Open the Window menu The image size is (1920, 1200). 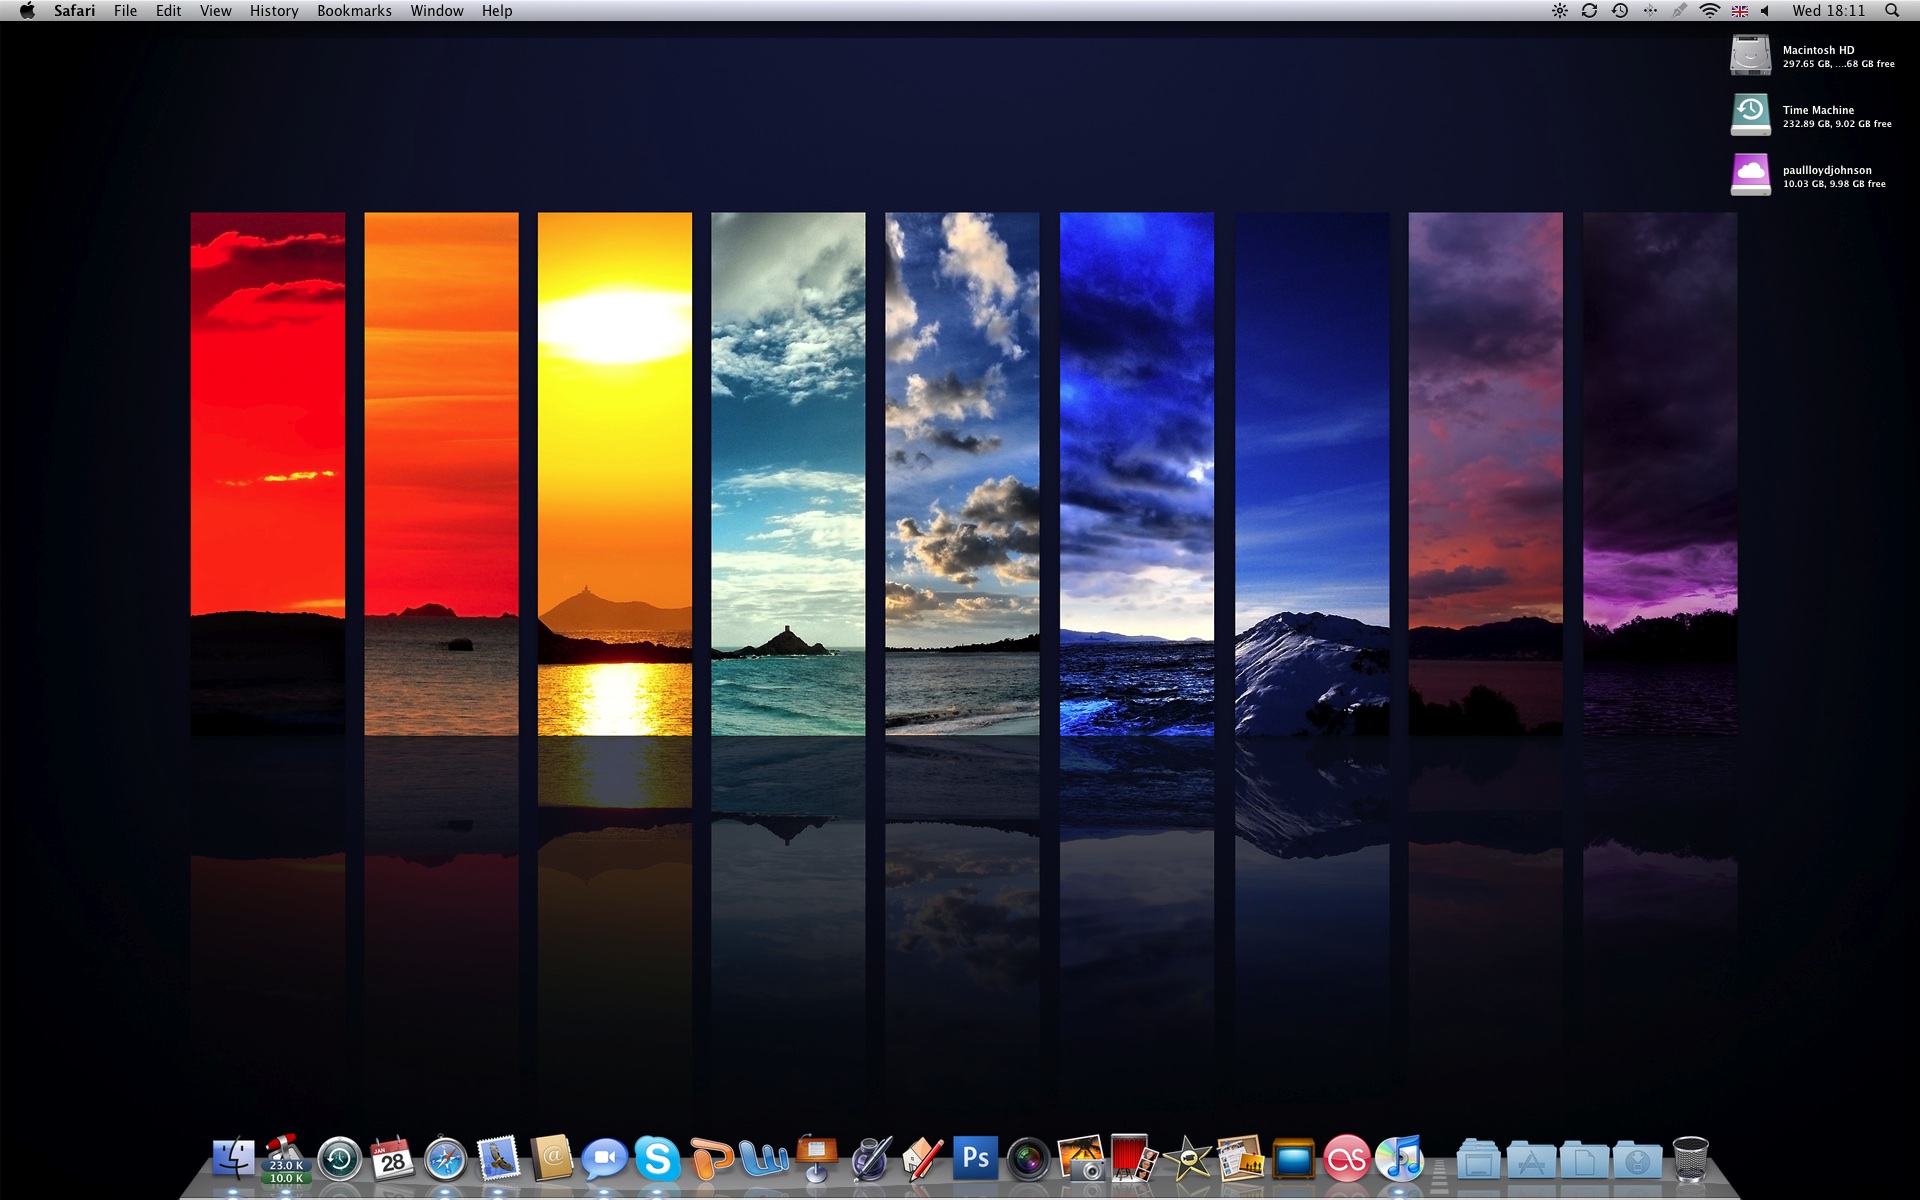(x=437, y=11)
